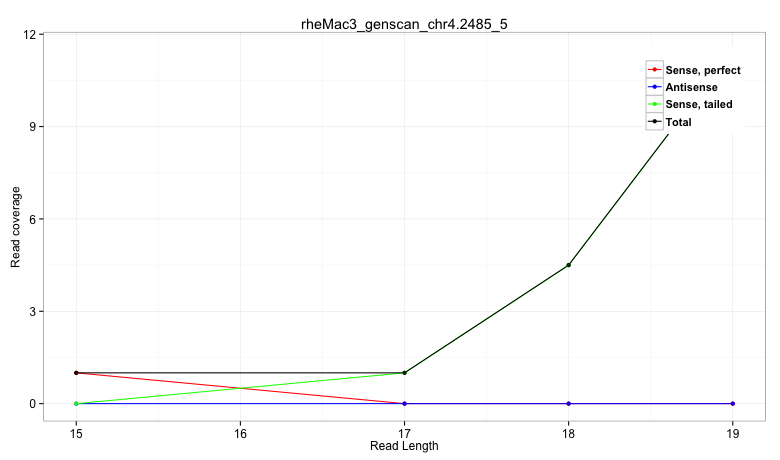This screenshot has height=460, width=780.
Task: Click the red Sense, perfect legend marker
Action: tap(654, 69)
